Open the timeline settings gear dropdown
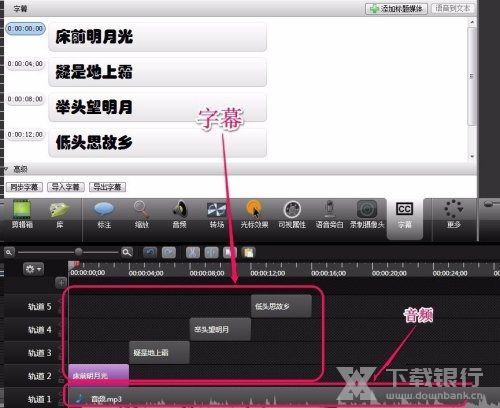The height and width of the screenshot is (408, 500). [x=33, y=269]
